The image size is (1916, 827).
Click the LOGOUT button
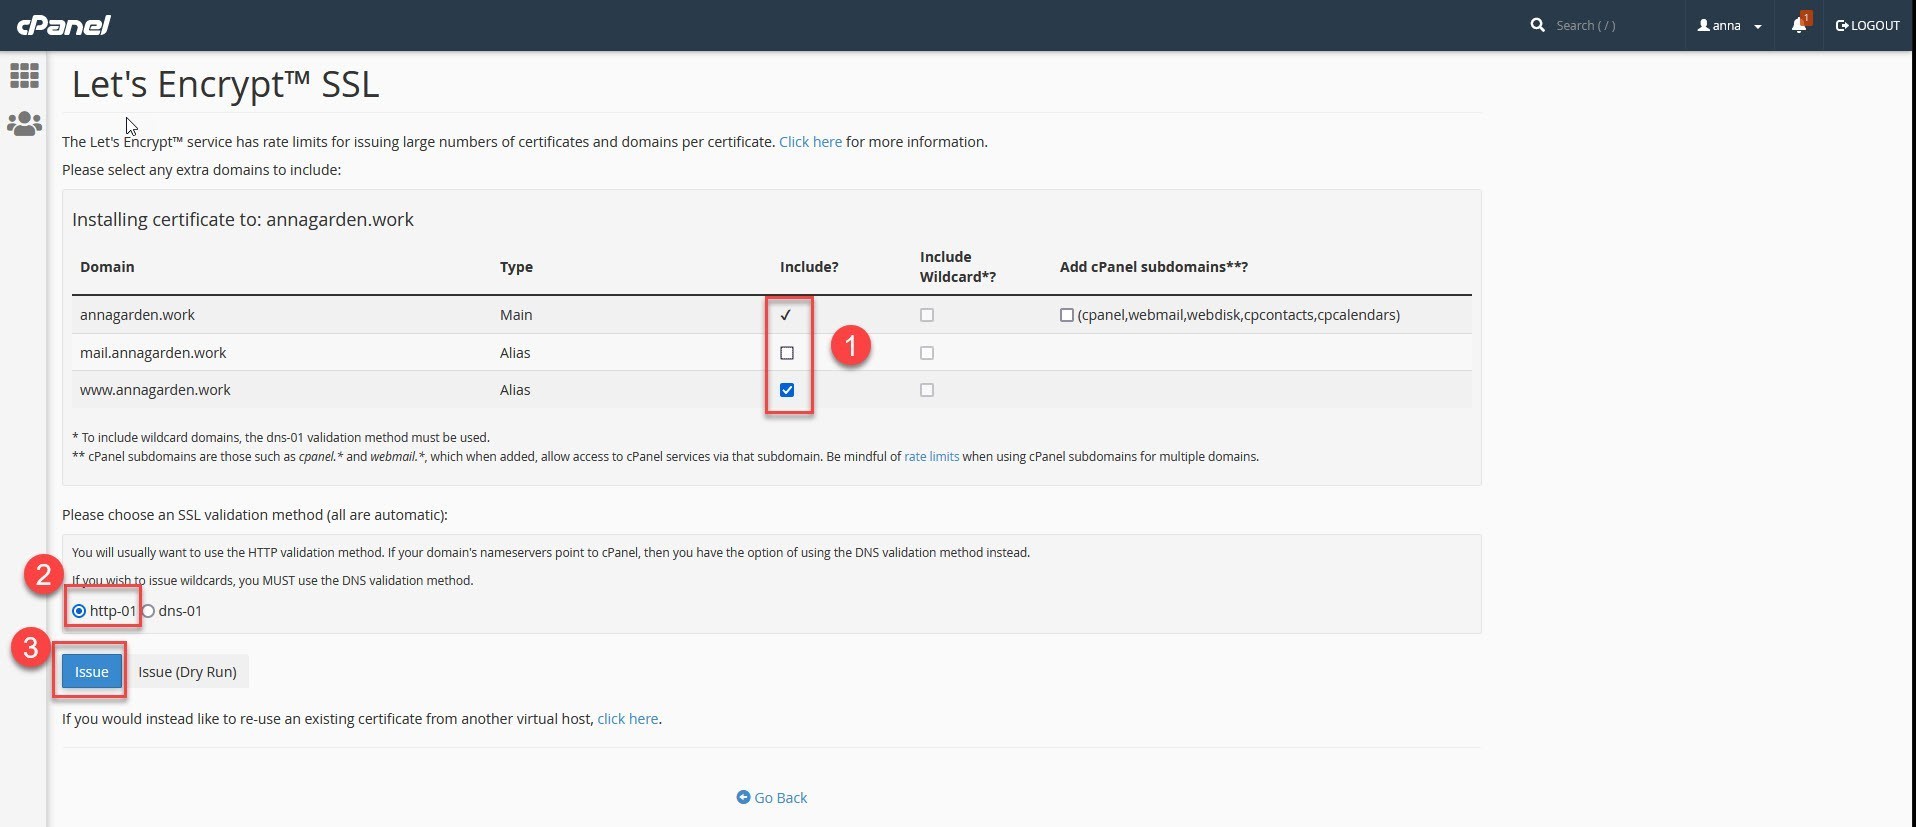coord(1867,25)
